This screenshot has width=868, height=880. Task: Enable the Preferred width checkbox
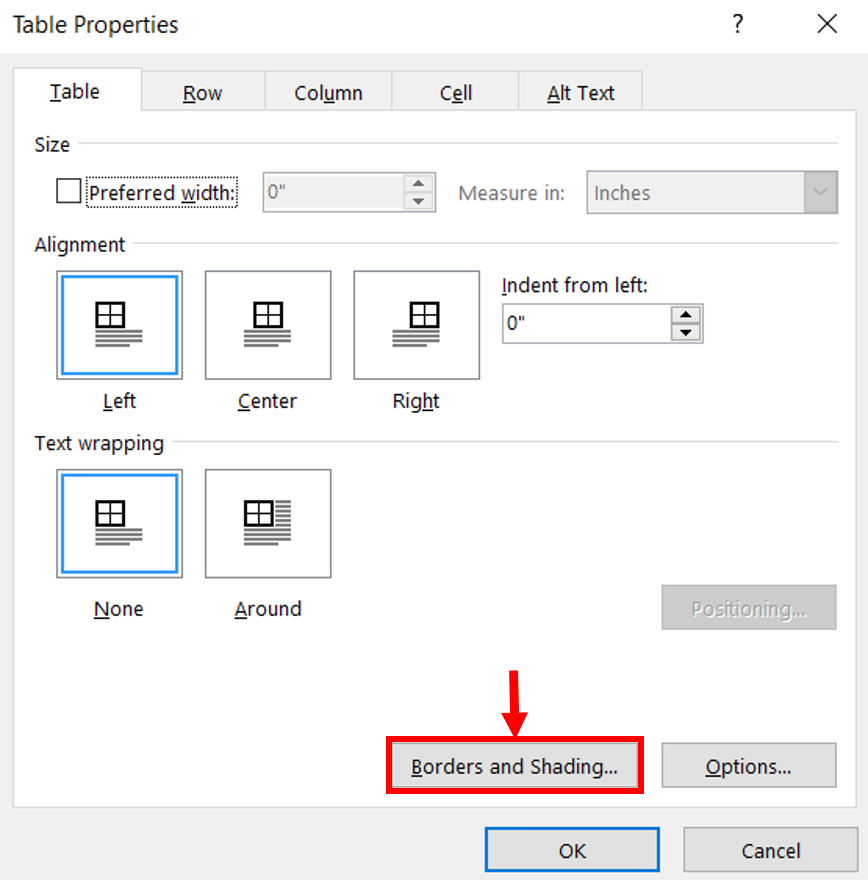pyautogui.click(x=68, y=191)
